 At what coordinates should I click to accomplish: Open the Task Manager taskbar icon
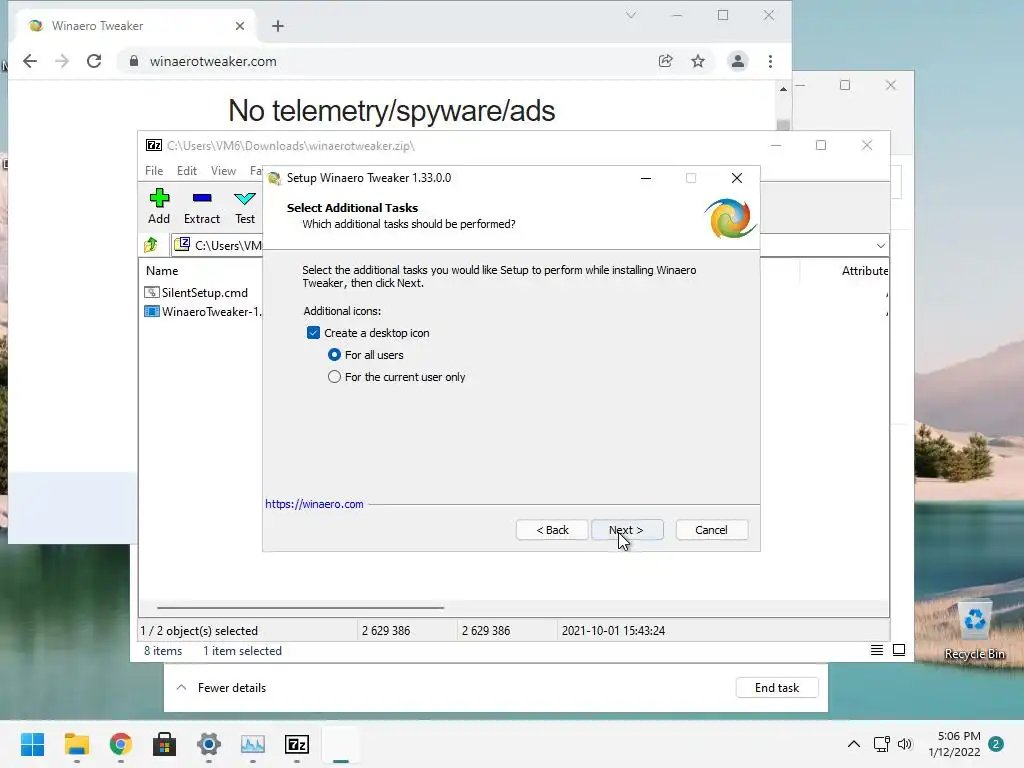coord(253,744)
